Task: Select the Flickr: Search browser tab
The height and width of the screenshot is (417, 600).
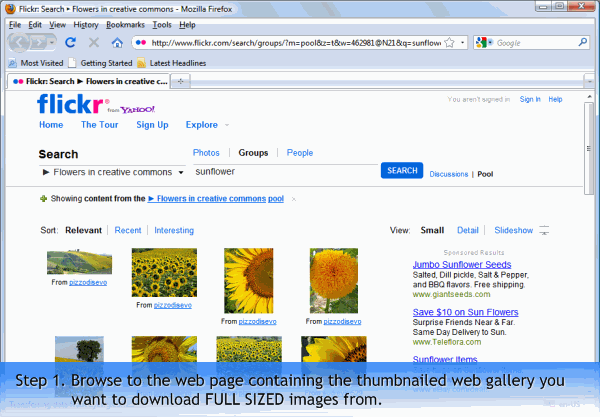Action: click(89, 81)
